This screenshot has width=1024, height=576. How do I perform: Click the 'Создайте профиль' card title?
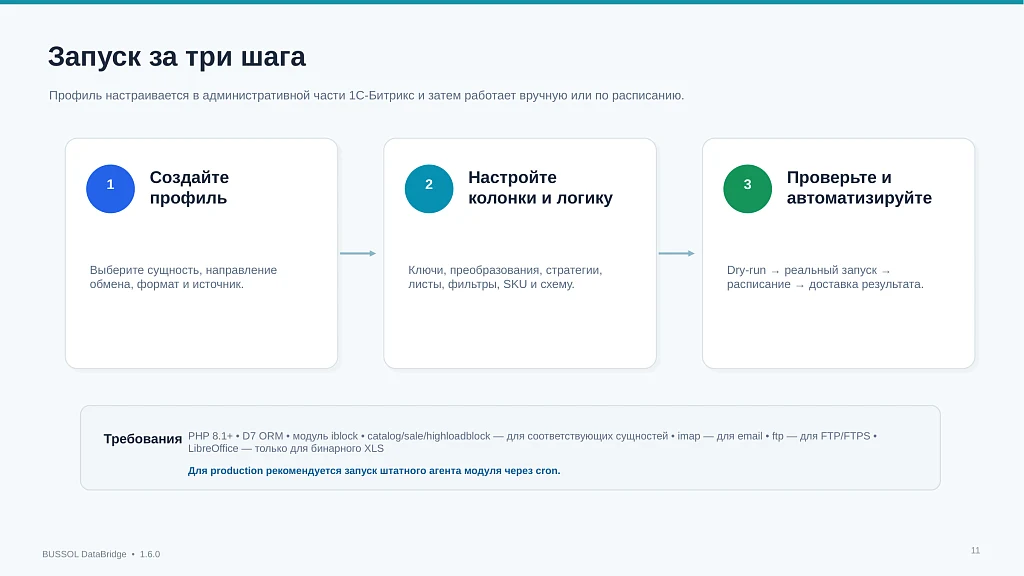189,187
